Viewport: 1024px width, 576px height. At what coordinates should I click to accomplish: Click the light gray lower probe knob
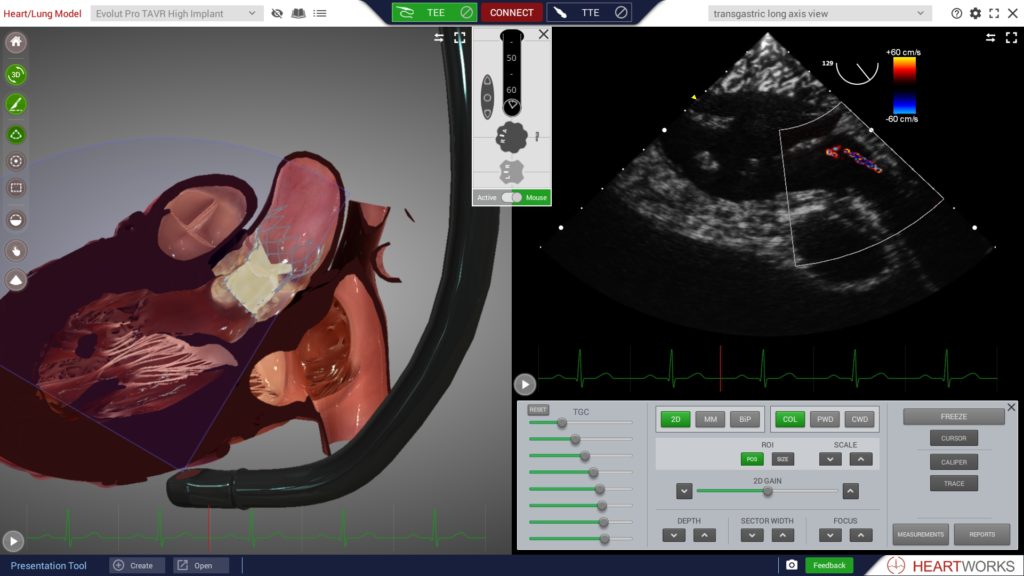512,172
